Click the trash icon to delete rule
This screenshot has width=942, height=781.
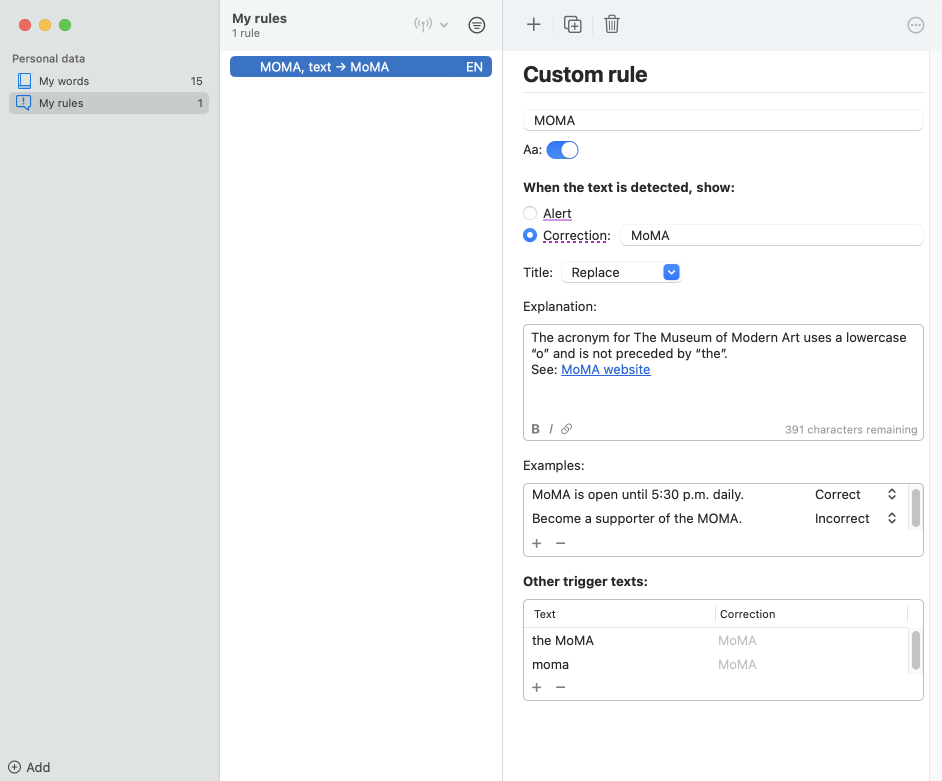coord(612,25)
